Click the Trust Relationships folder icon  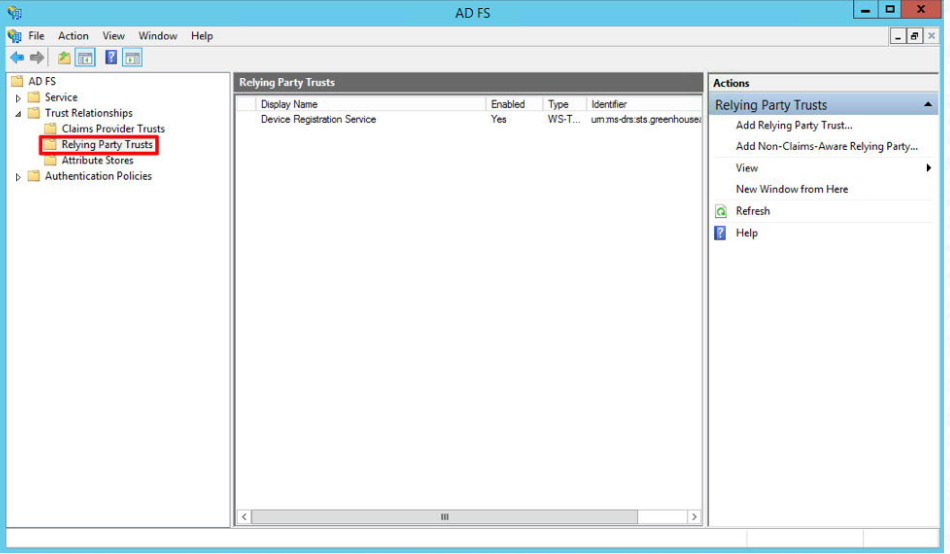click(34, 113)
